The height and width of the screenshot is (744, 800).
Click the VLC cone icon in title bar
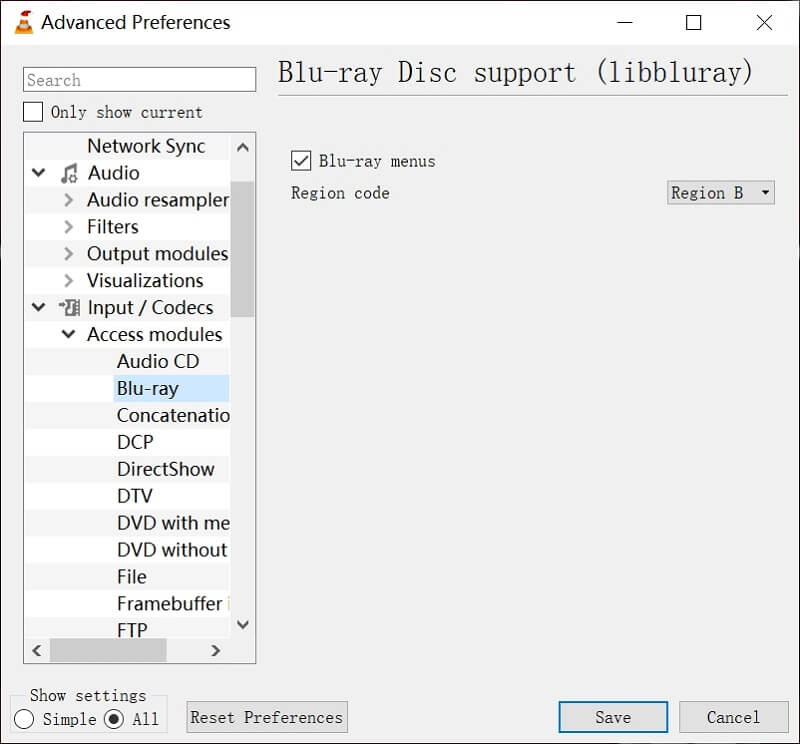coord(24,22)
